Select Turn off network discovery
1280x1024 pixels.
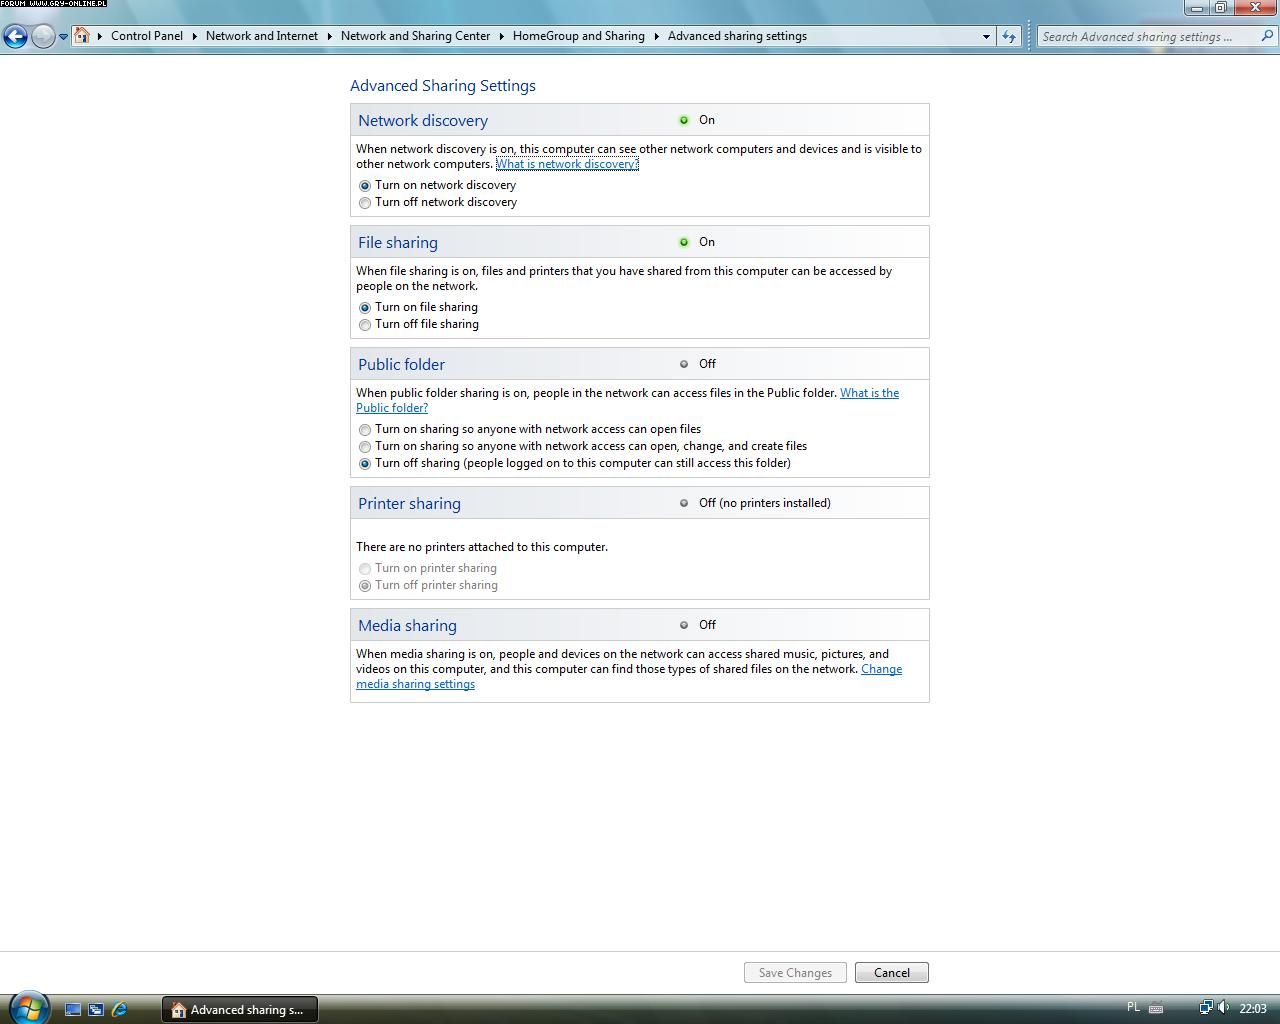coord(365,203)
